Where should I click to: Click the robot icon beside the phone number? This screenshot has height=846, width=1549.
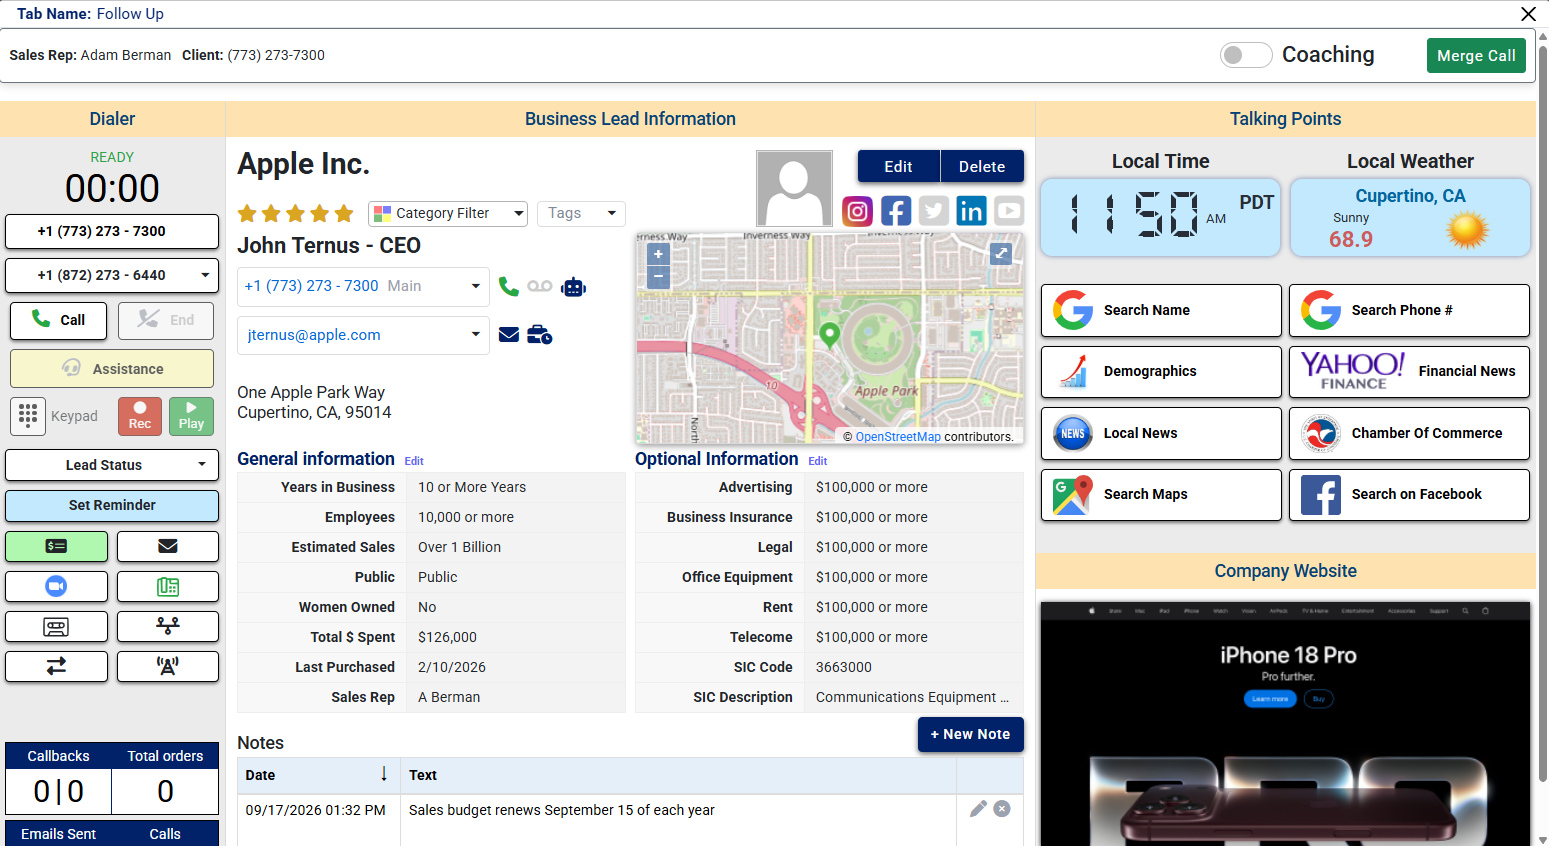pyautogui.click(x=573, y=287)
